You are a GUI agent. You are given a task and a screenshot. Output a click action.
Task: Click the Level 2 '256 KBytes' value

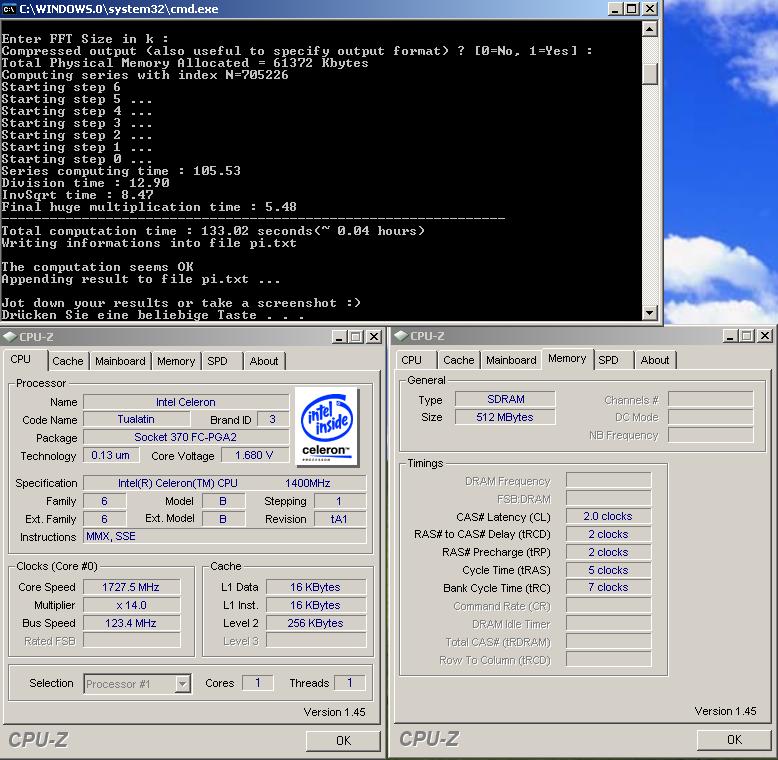pos(316,623)
